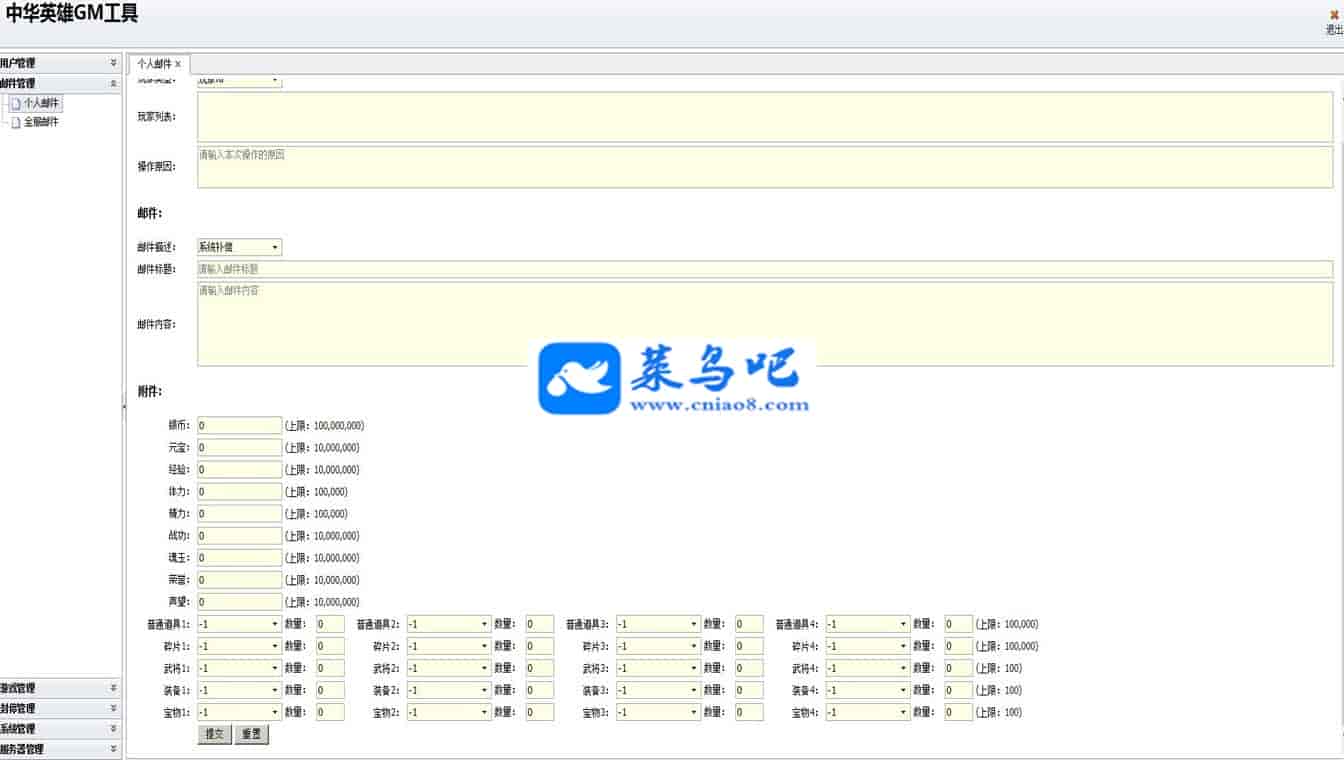
Task: Switch to the 个人邮件 tab
Action: click(155, 64)
